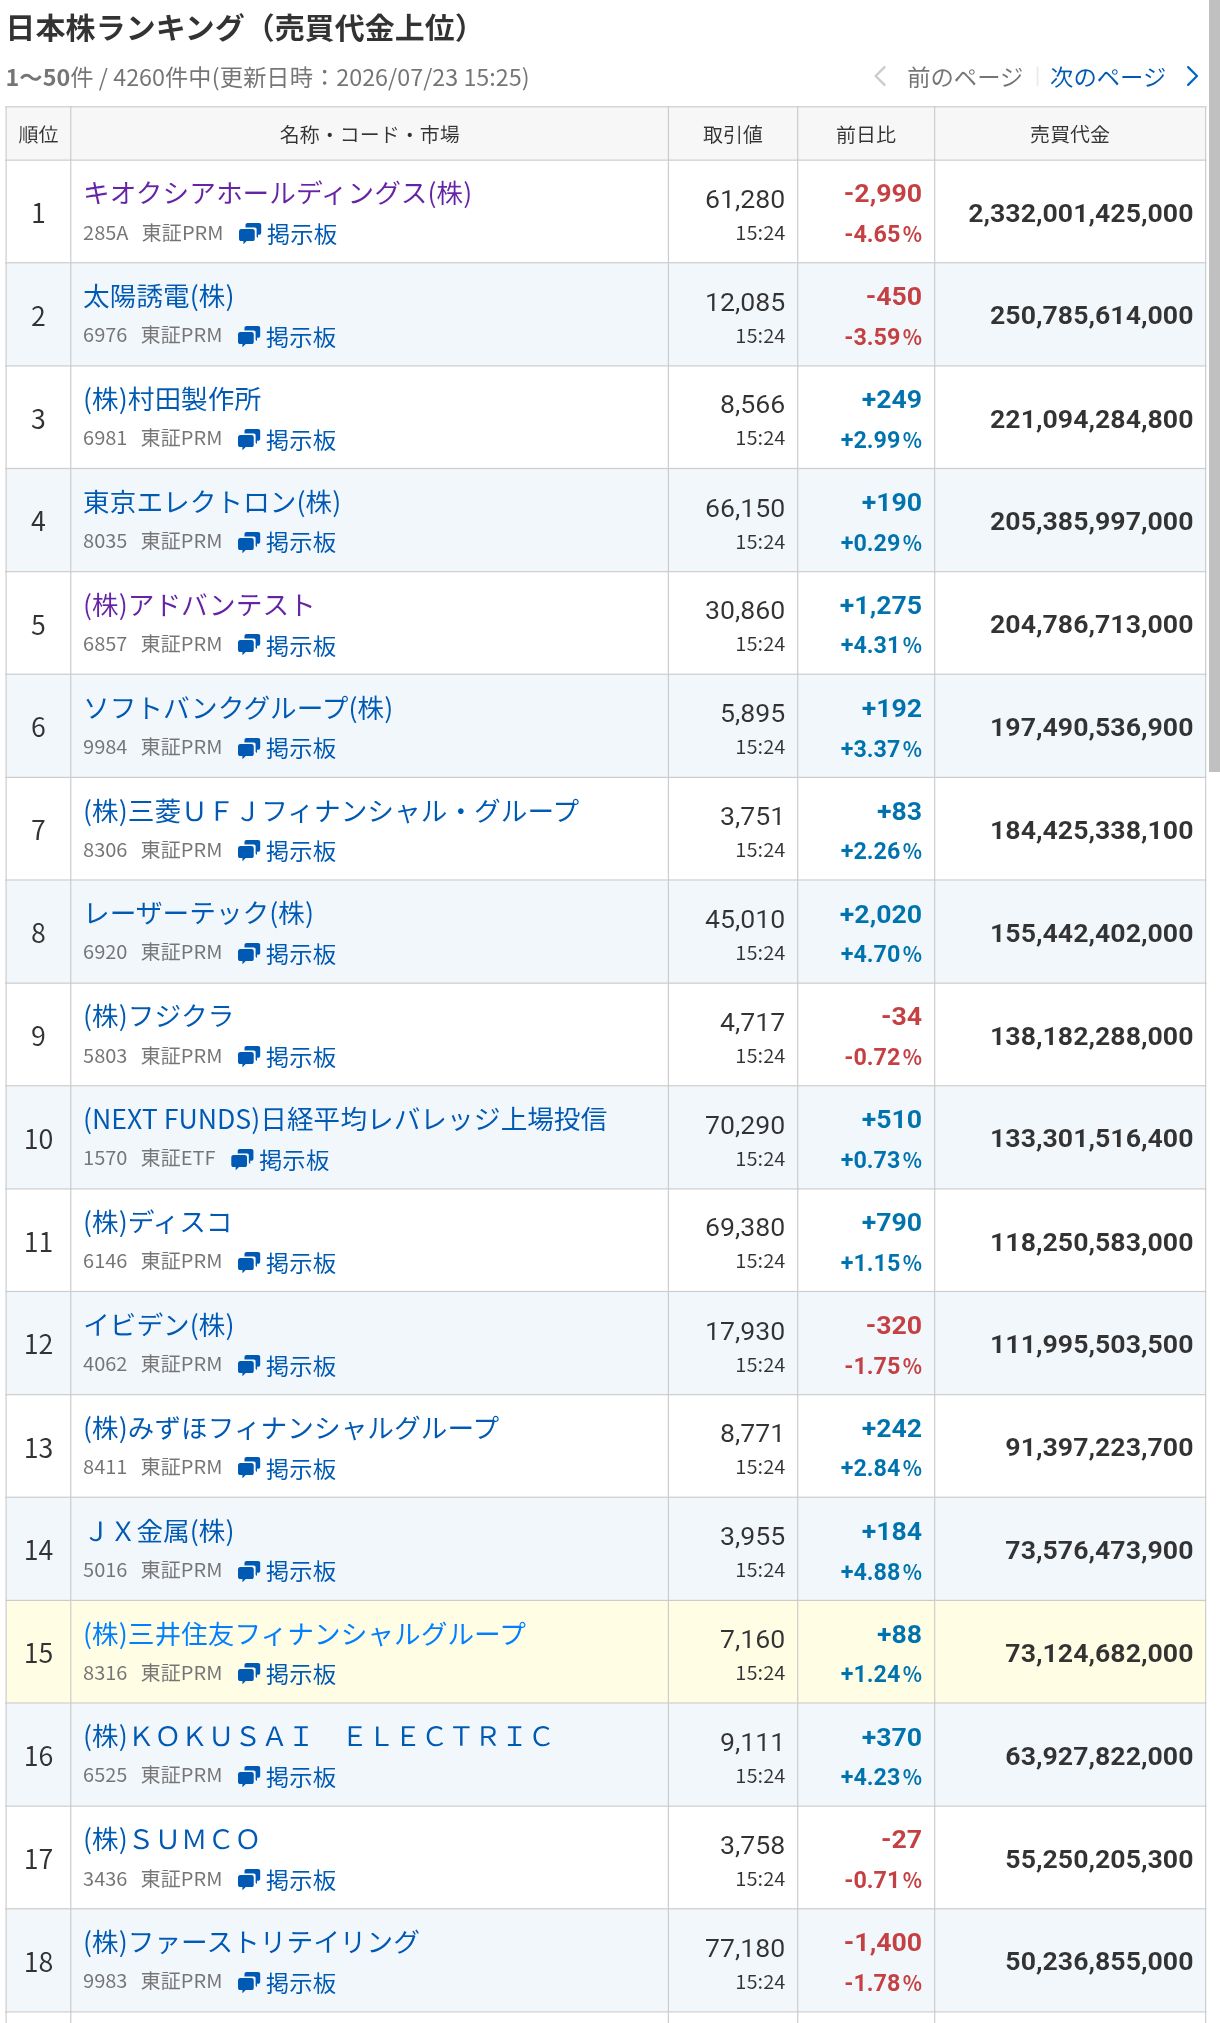Image resolution: width=1220 pixels, height=2023 pixels.
Task: Click the 順位 column header
Action: (38, 134)
